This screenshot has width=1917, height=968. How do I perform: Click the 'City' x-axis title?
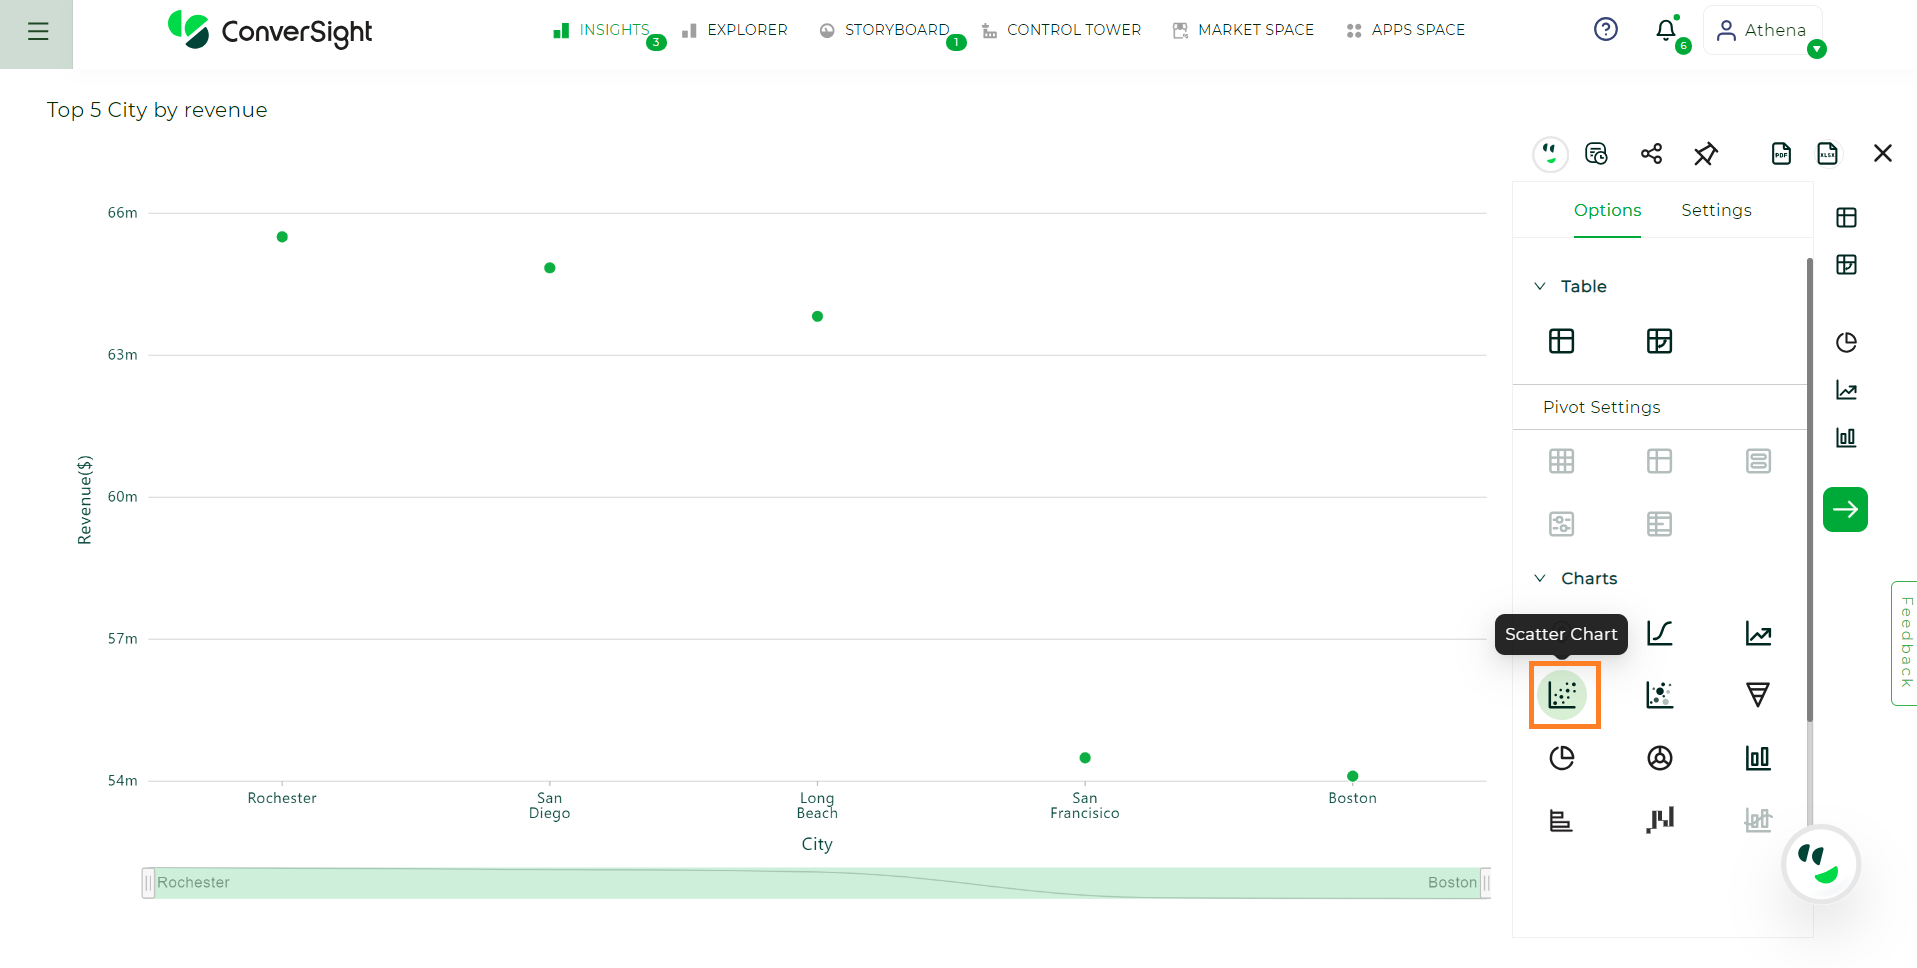(x=817, y=844)
